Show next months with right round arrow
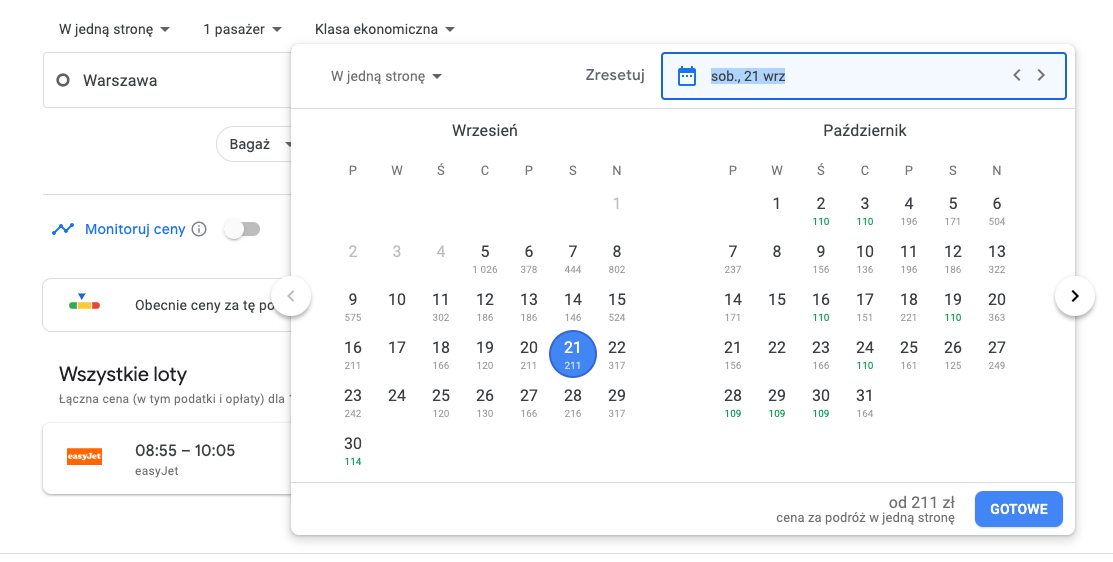Viewport: 1113px width, 562px height. [1075, 296]
